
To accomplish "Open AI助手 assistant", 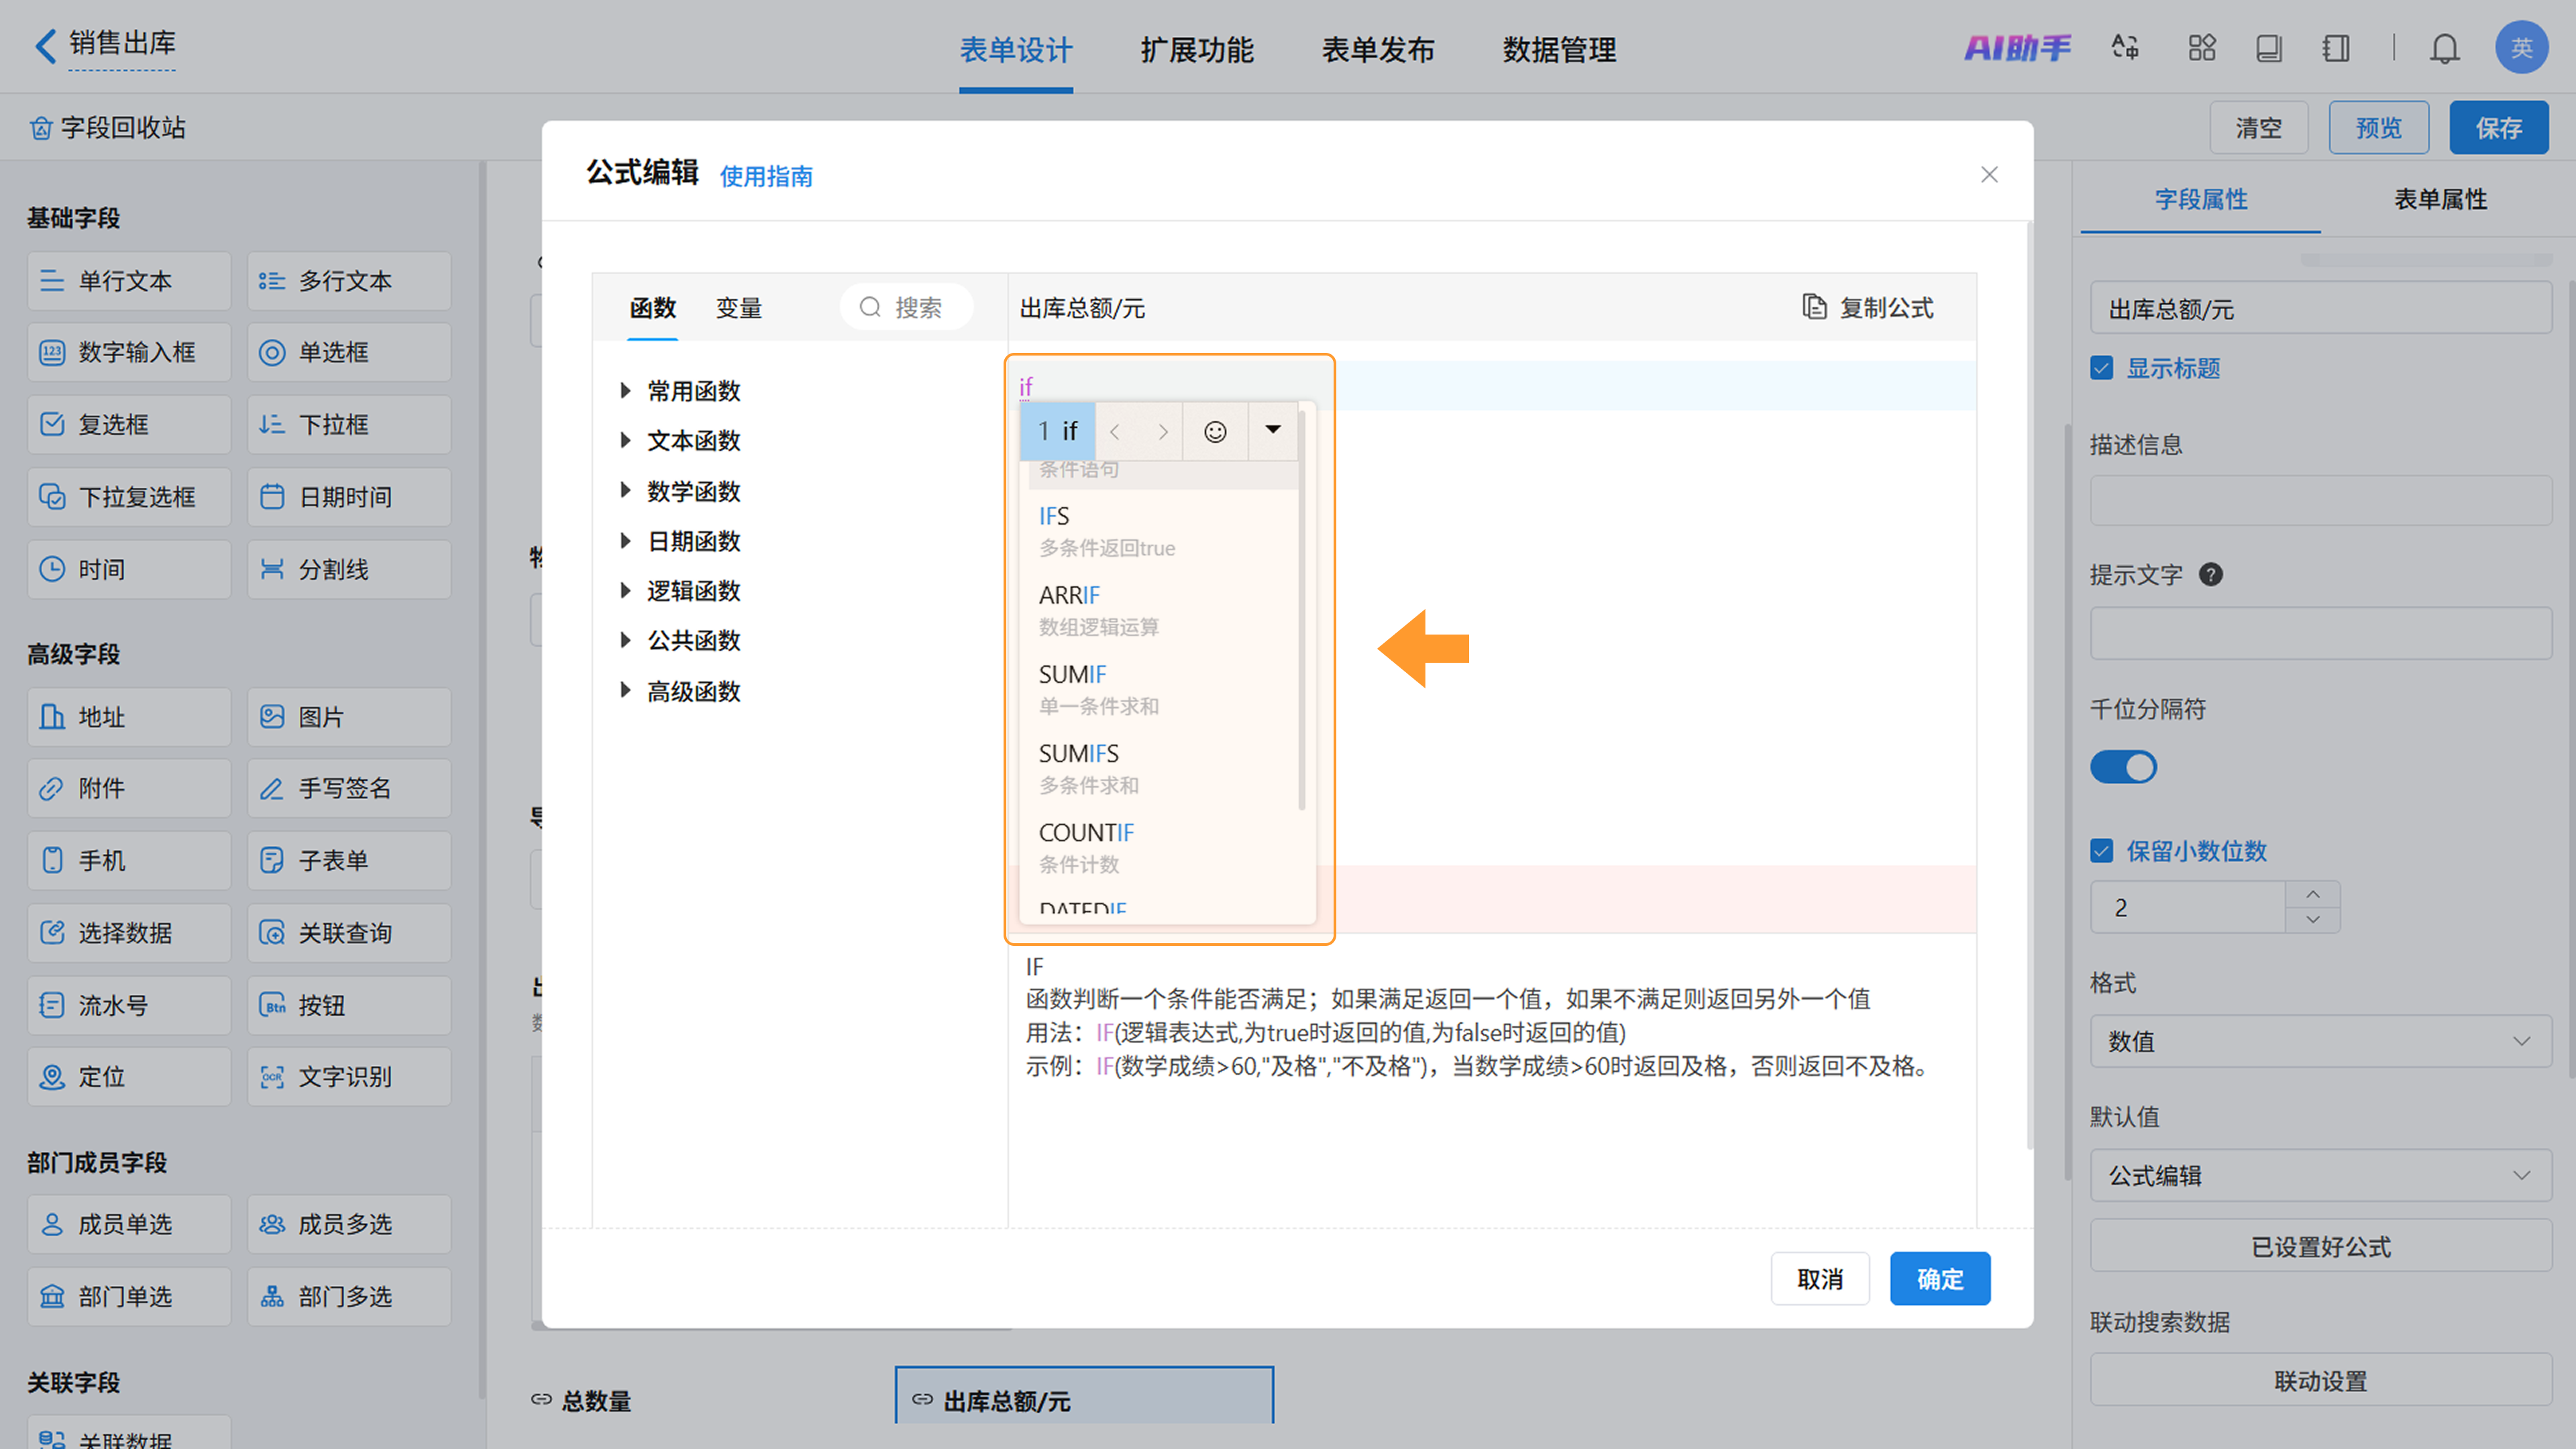I will coord(2017,48).
